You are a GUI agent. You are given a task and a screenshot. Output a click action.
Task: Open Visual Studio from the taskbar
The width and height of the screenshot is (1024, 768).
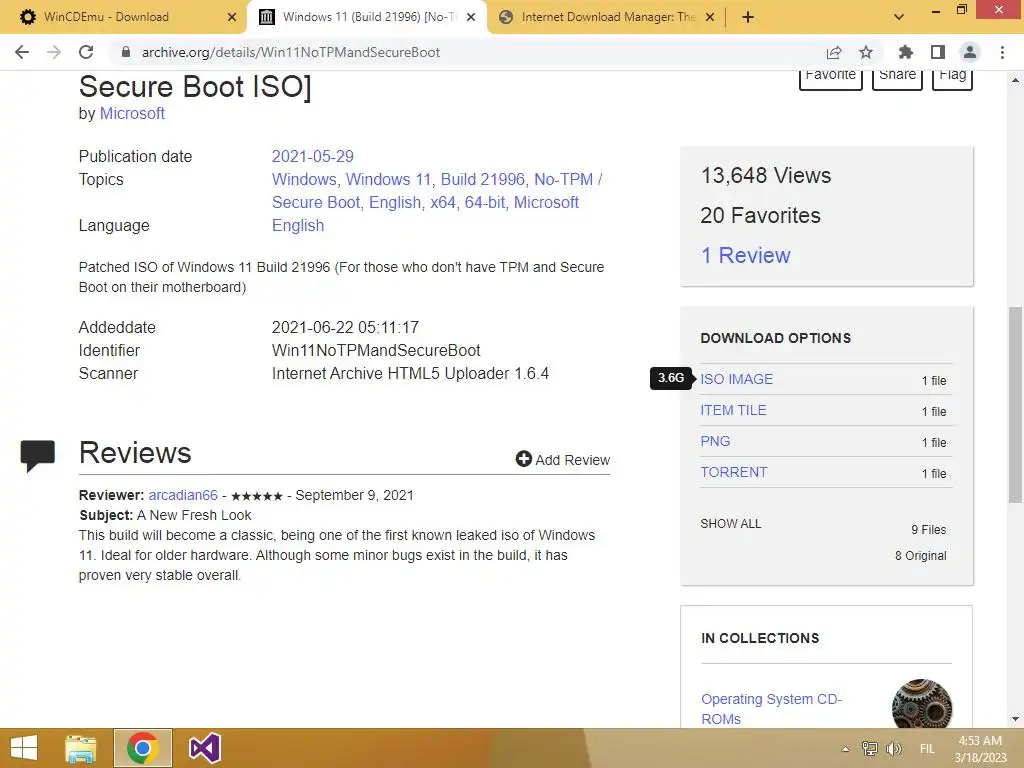tap(204, 748)
